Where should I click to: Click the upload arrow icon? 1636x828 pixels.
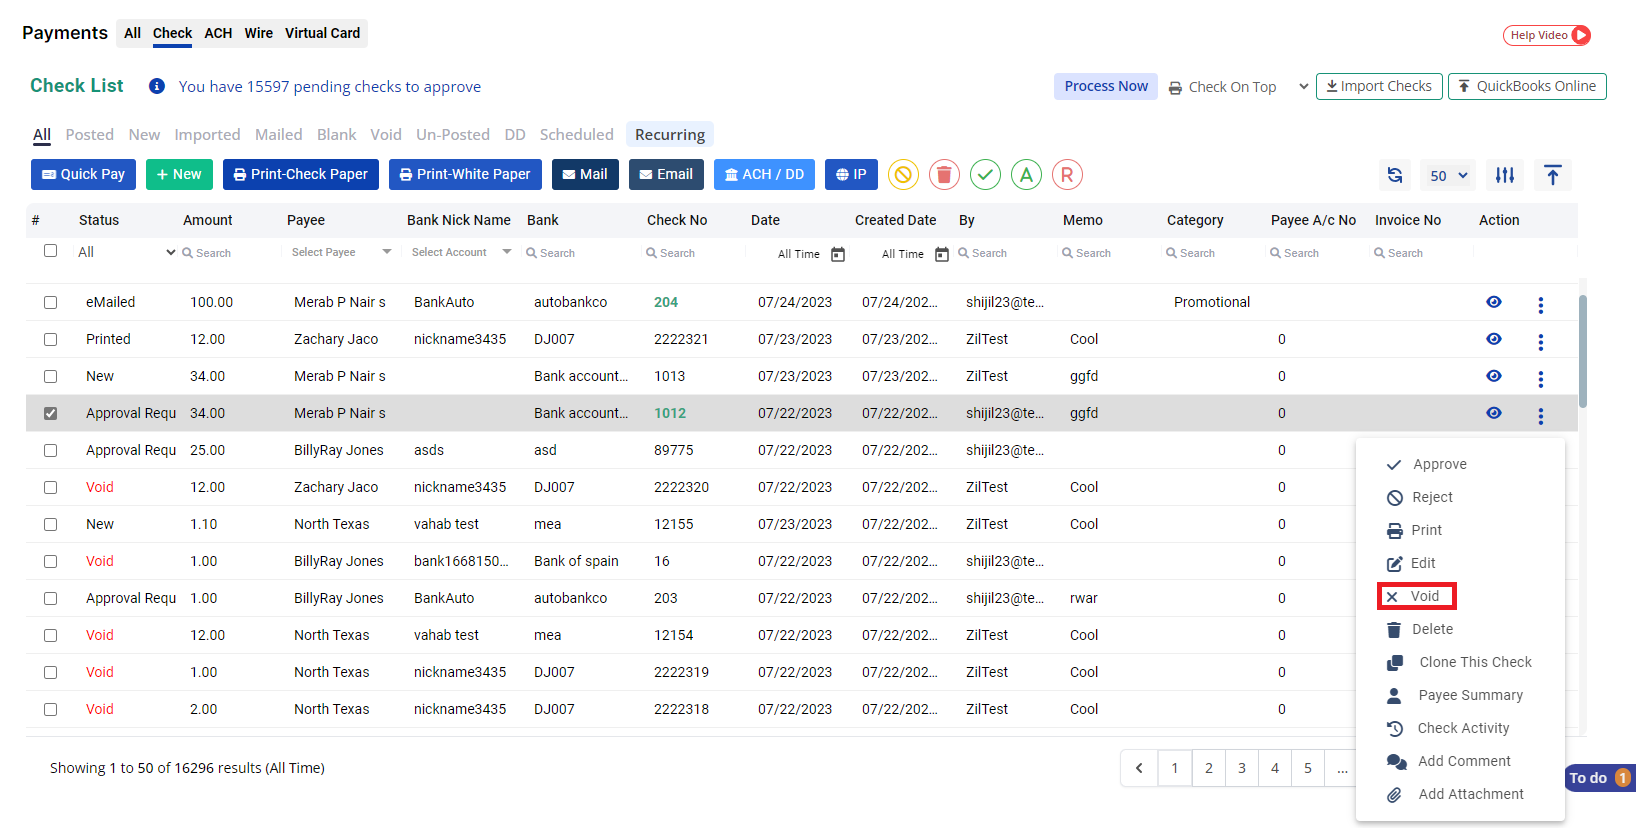point(1552,175)
